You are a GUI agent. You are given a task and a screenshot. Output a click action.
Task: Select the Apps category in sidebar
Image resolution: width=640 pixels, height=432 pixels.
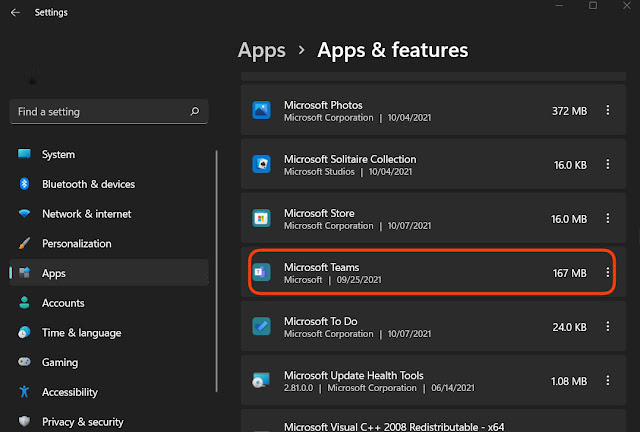(x=109, y=273)
